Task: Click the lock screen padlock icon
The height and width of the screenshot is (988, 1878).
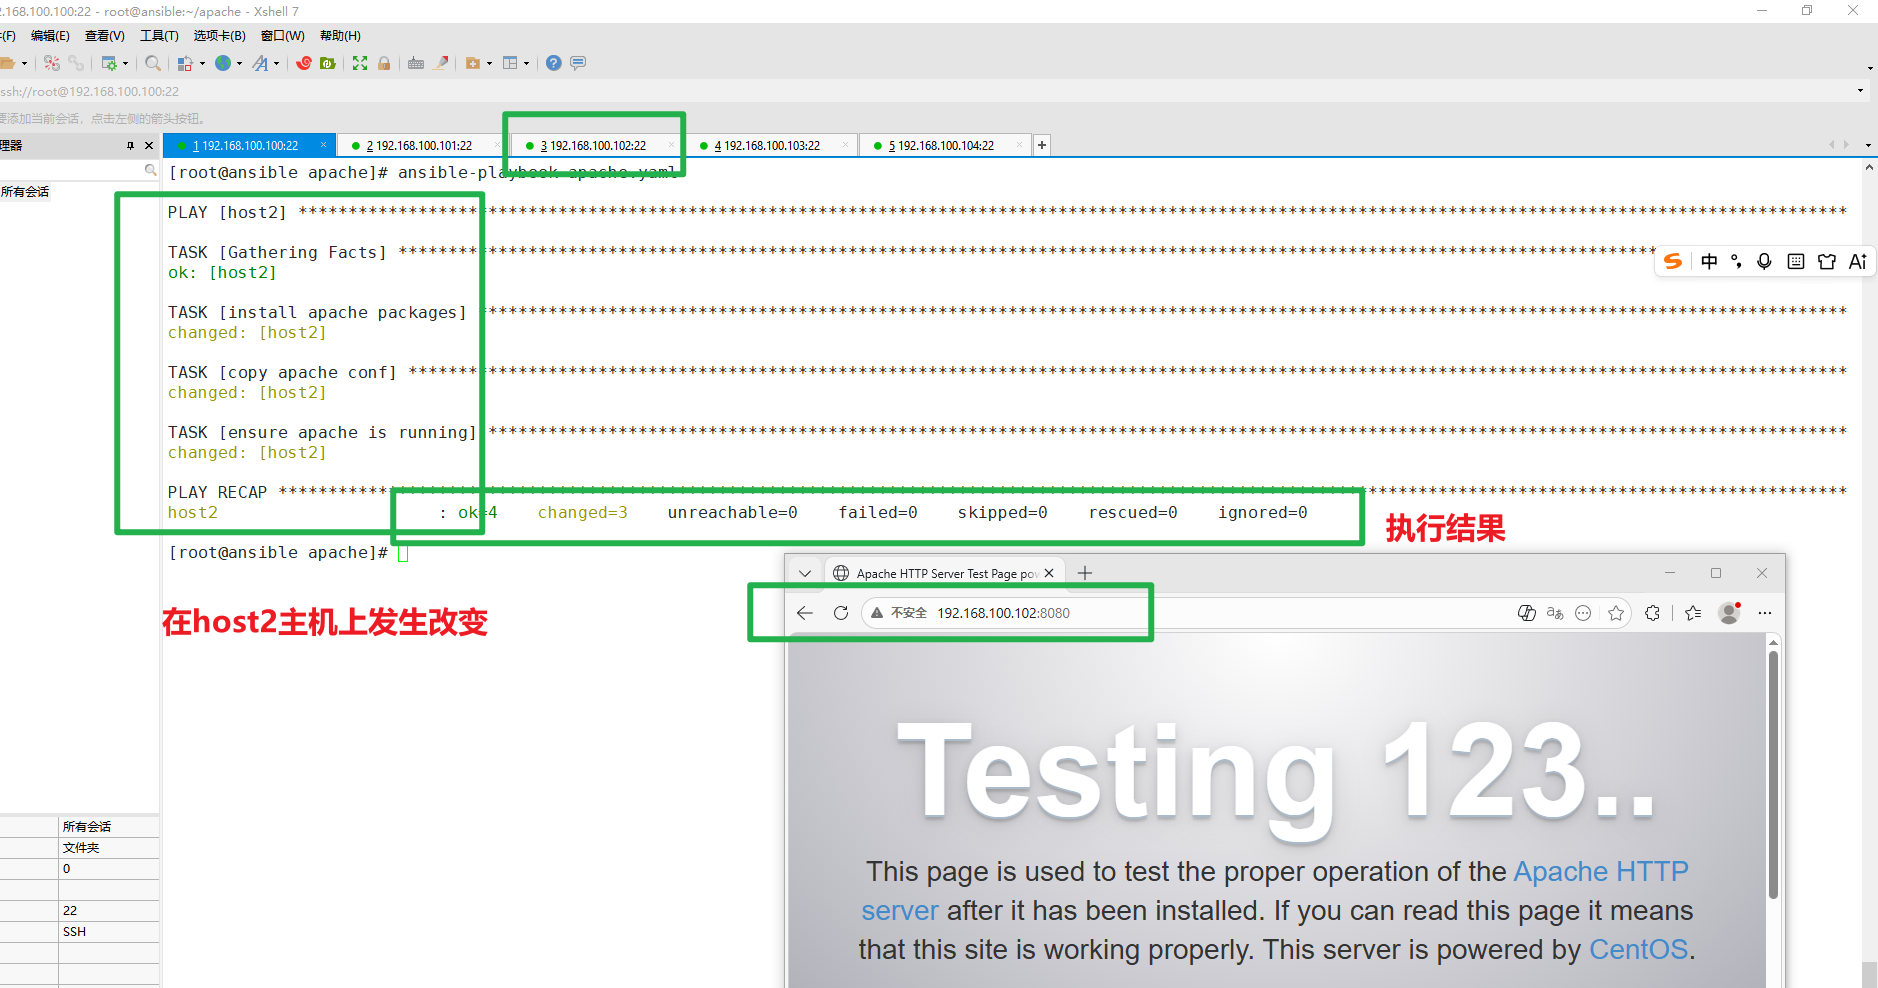Action: click(384, 63)
